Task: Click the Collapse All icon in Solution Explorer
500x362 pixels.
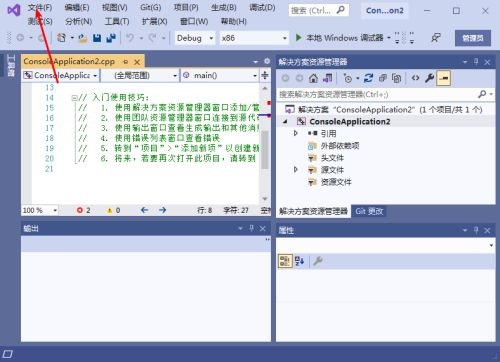Action: 382,78
